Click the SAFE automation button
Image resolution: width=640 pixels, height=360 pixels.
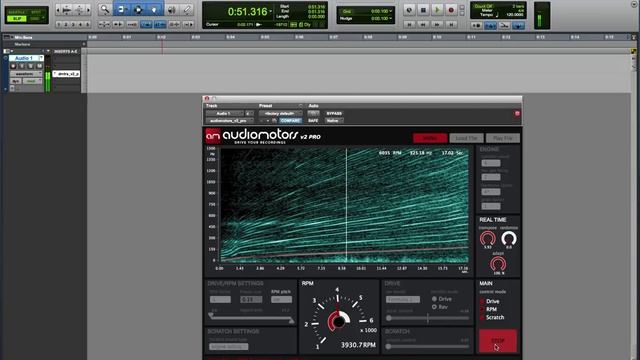tap(313, 121)
